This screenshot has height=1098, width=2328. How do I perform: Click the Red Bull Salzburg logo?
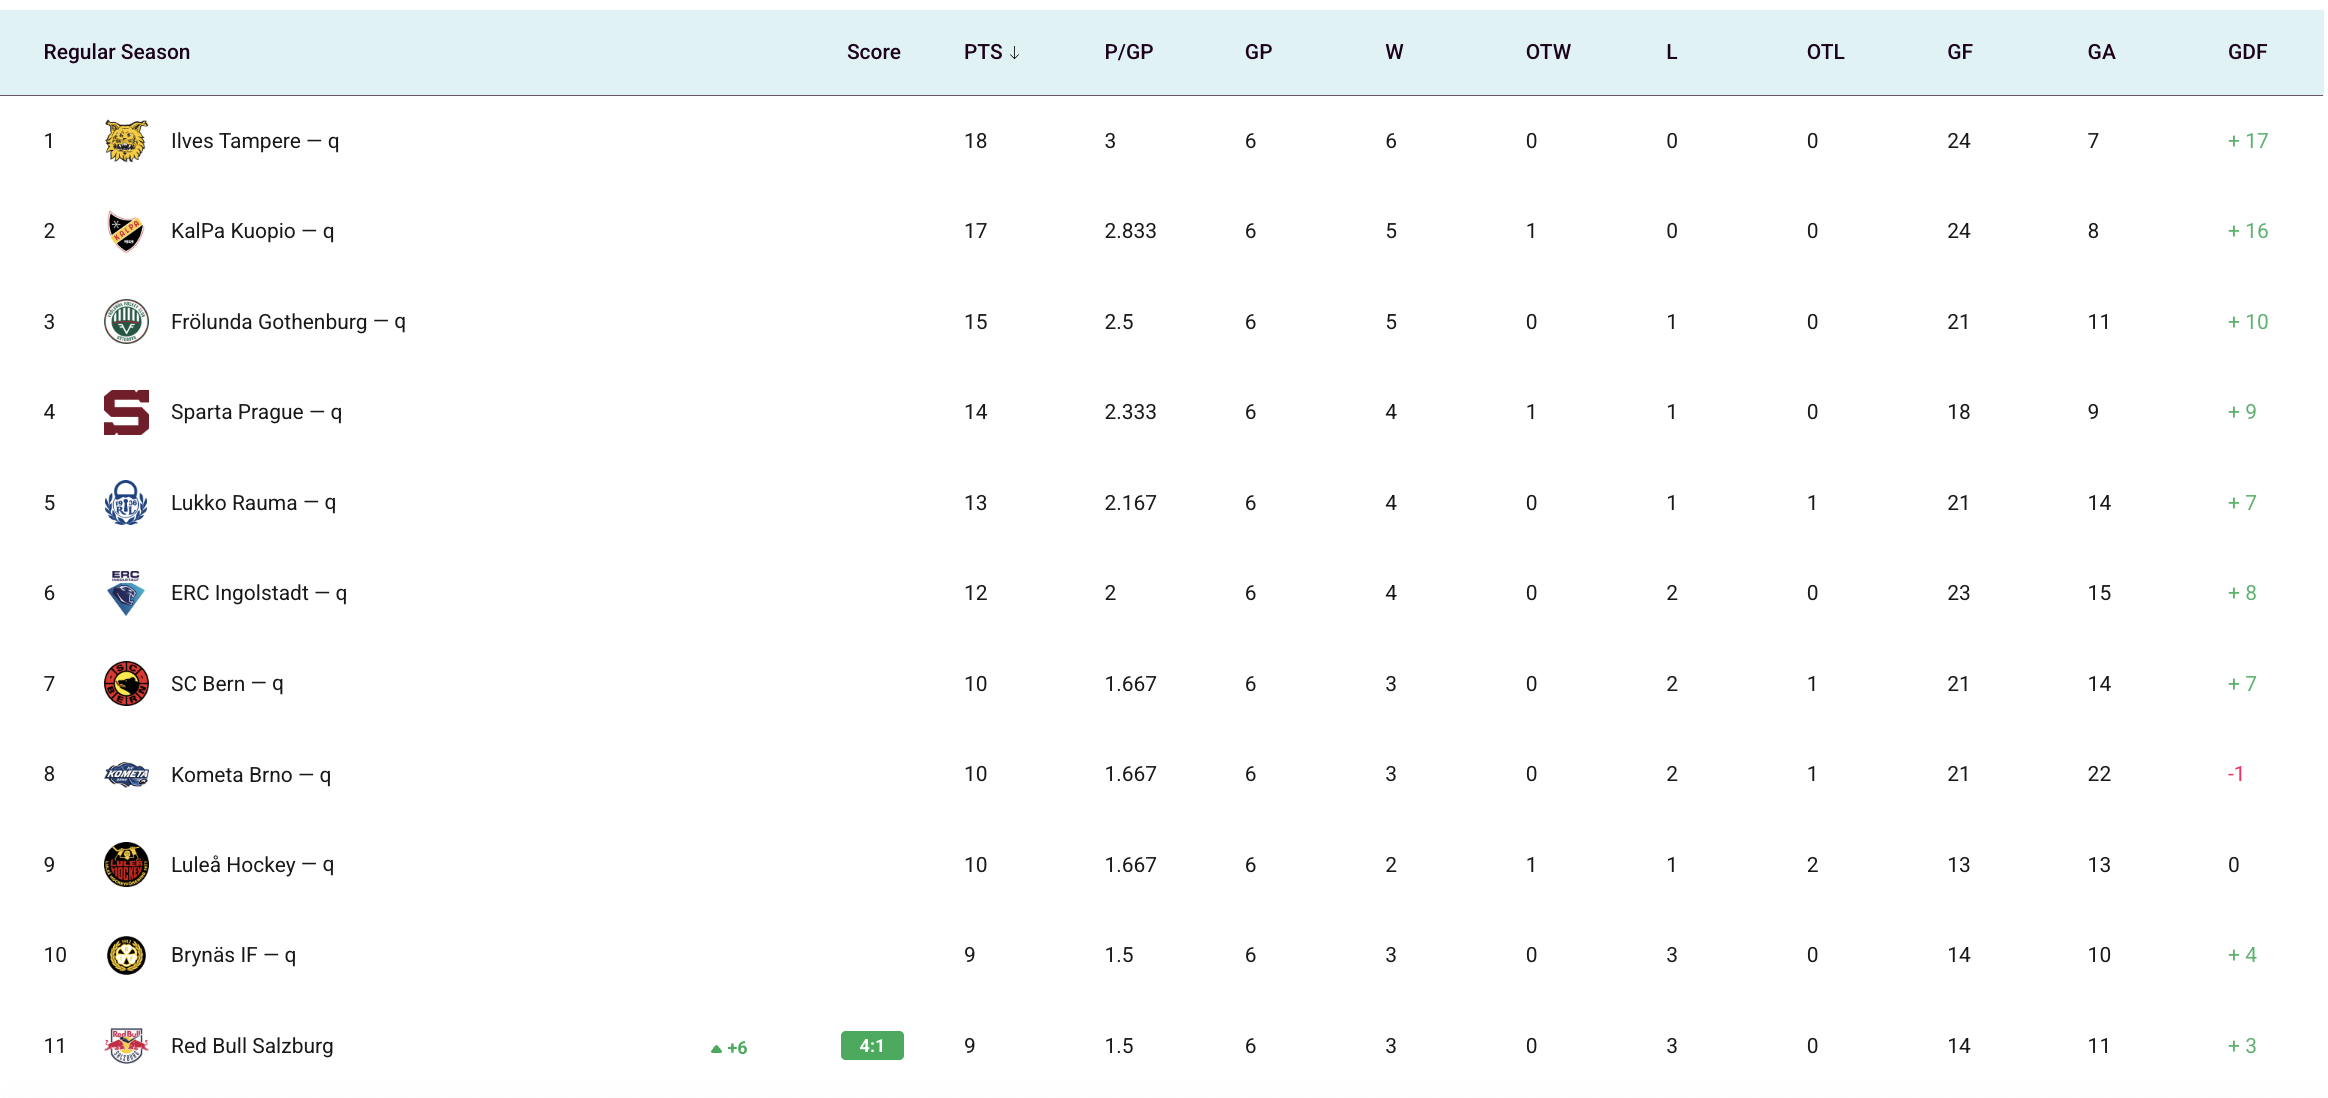[x=126, y=1046]
